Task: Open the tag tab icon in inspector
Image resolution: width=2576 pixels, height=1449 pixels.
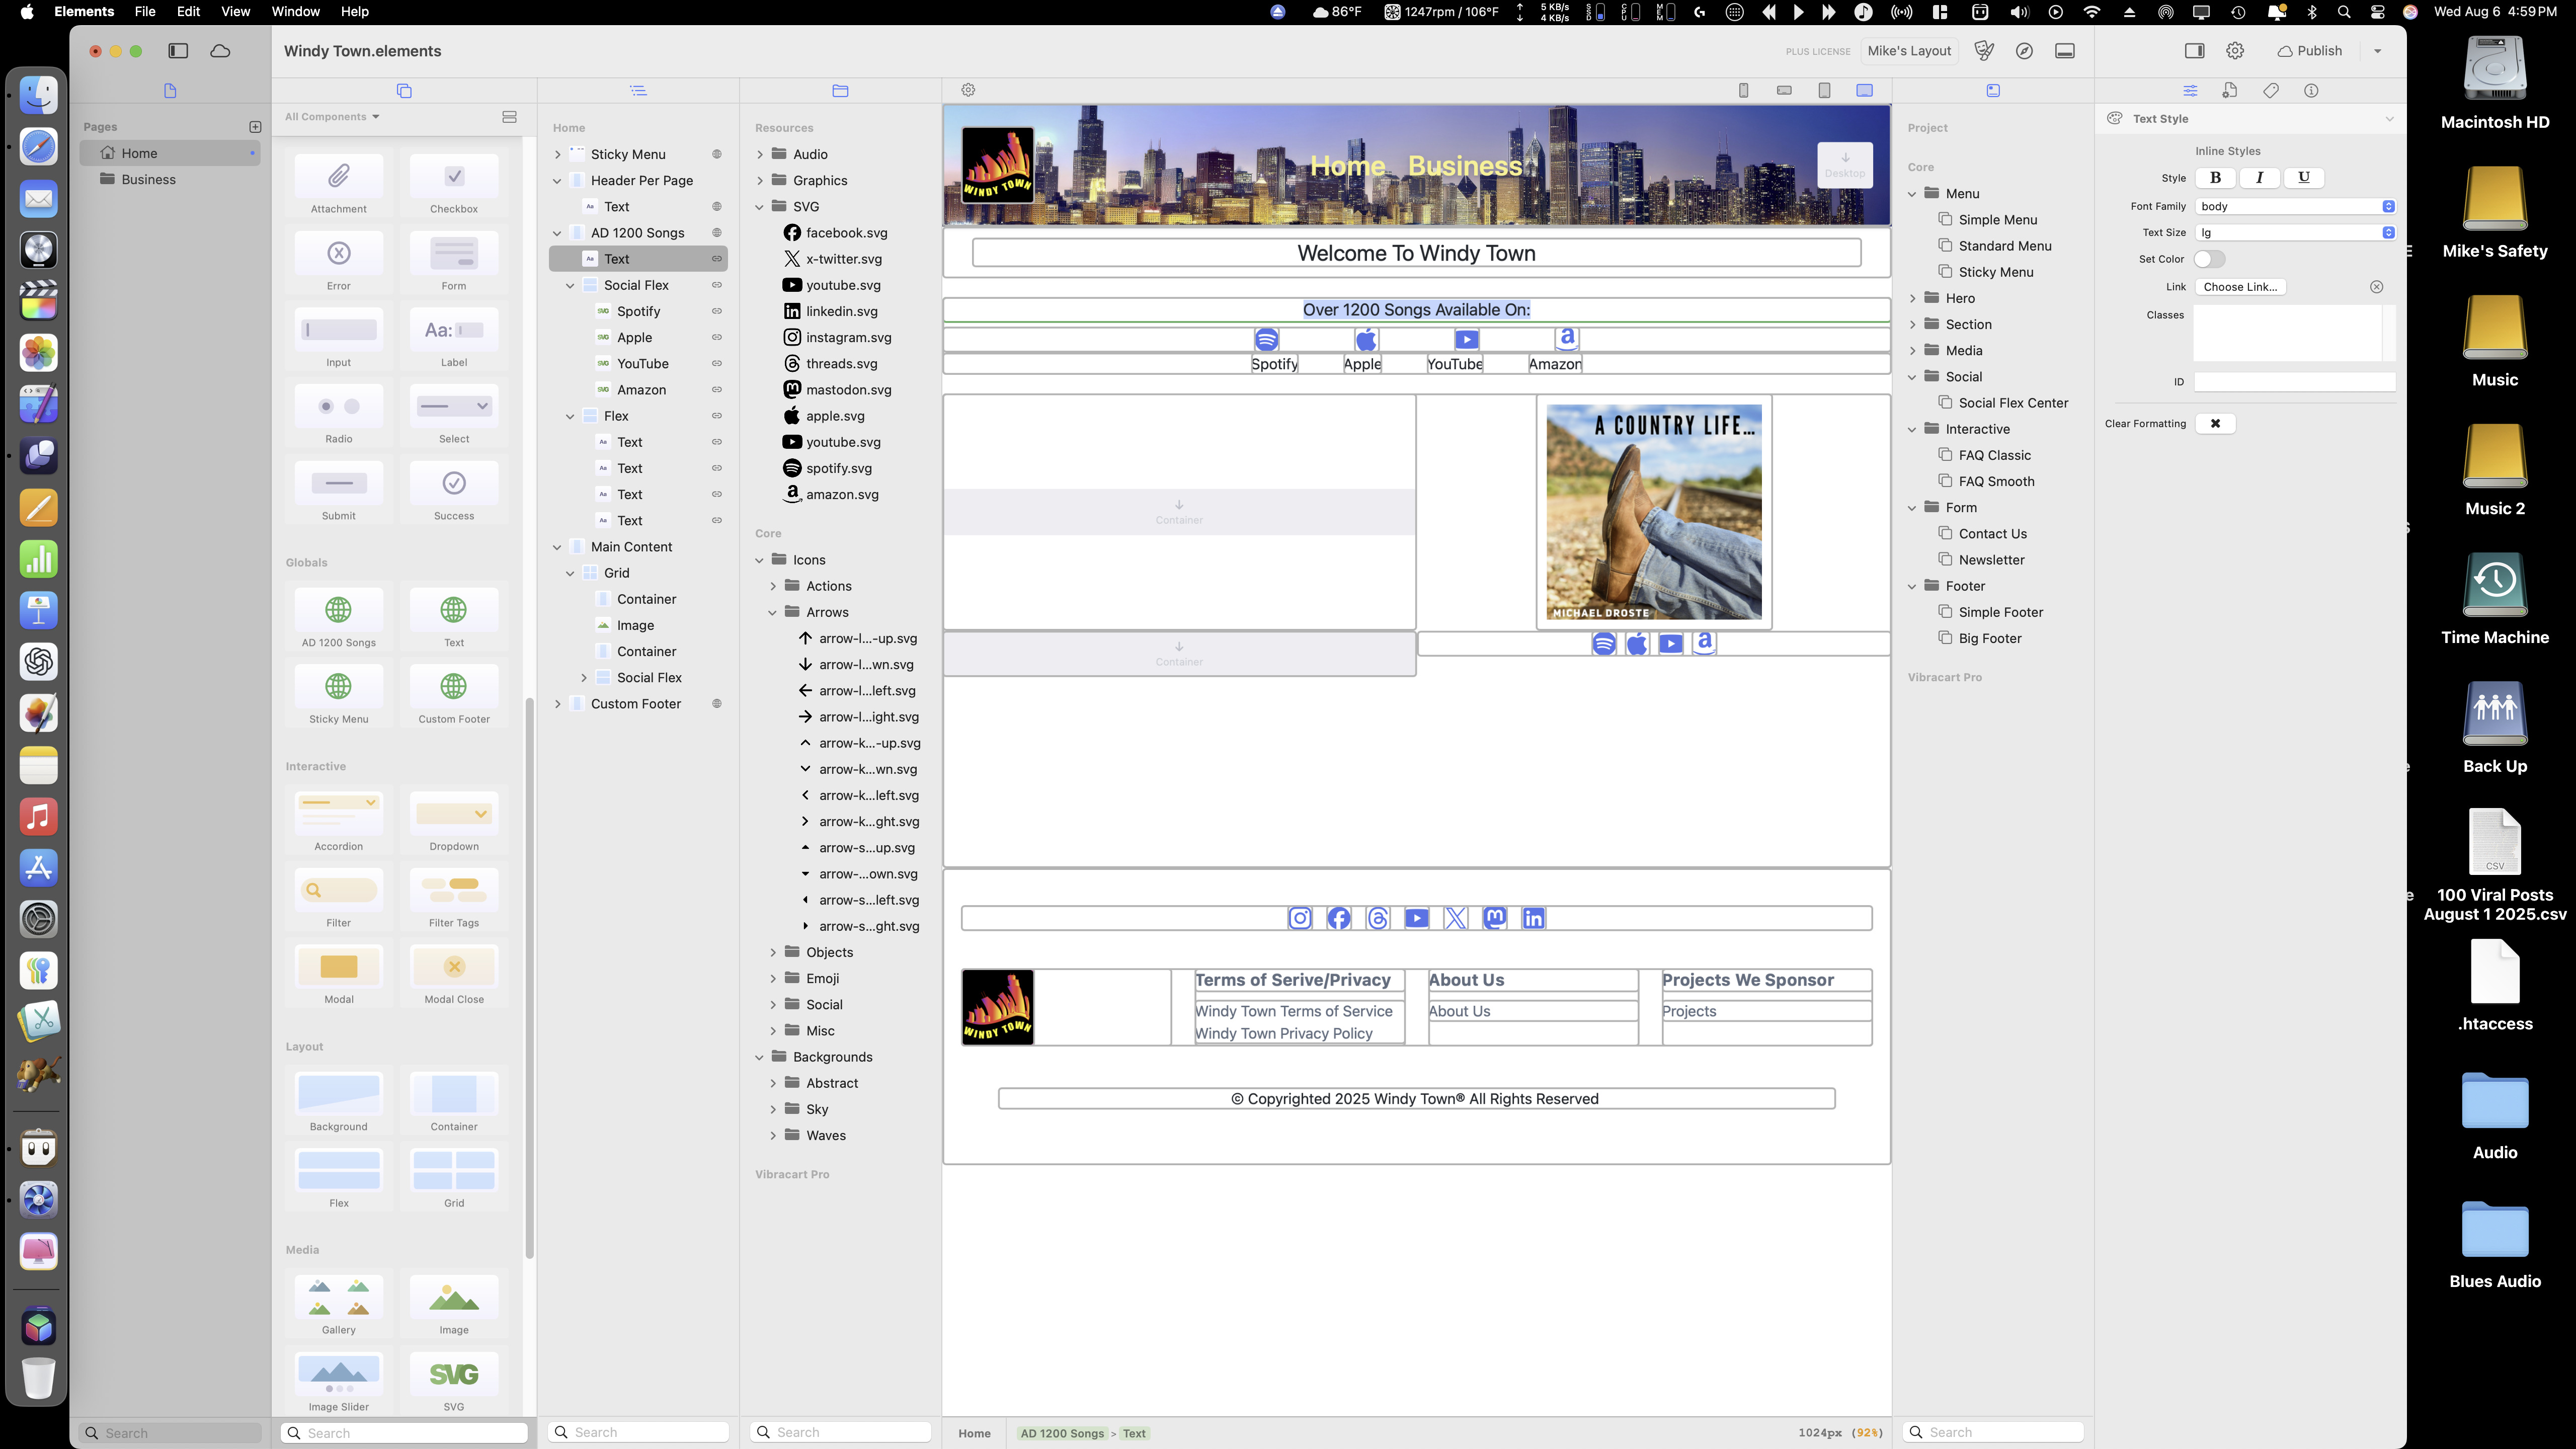Action: tap(2271, 91)
